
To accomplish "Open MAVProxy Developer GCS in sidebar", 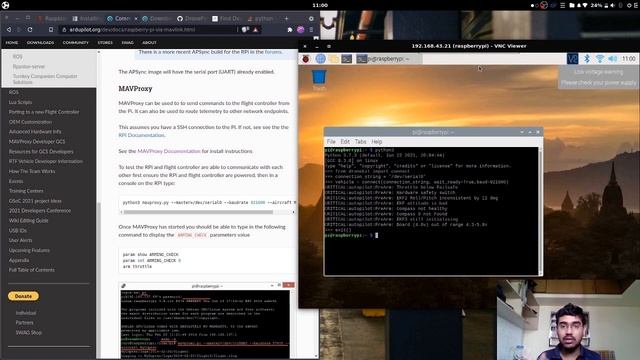I will point(37,142).
